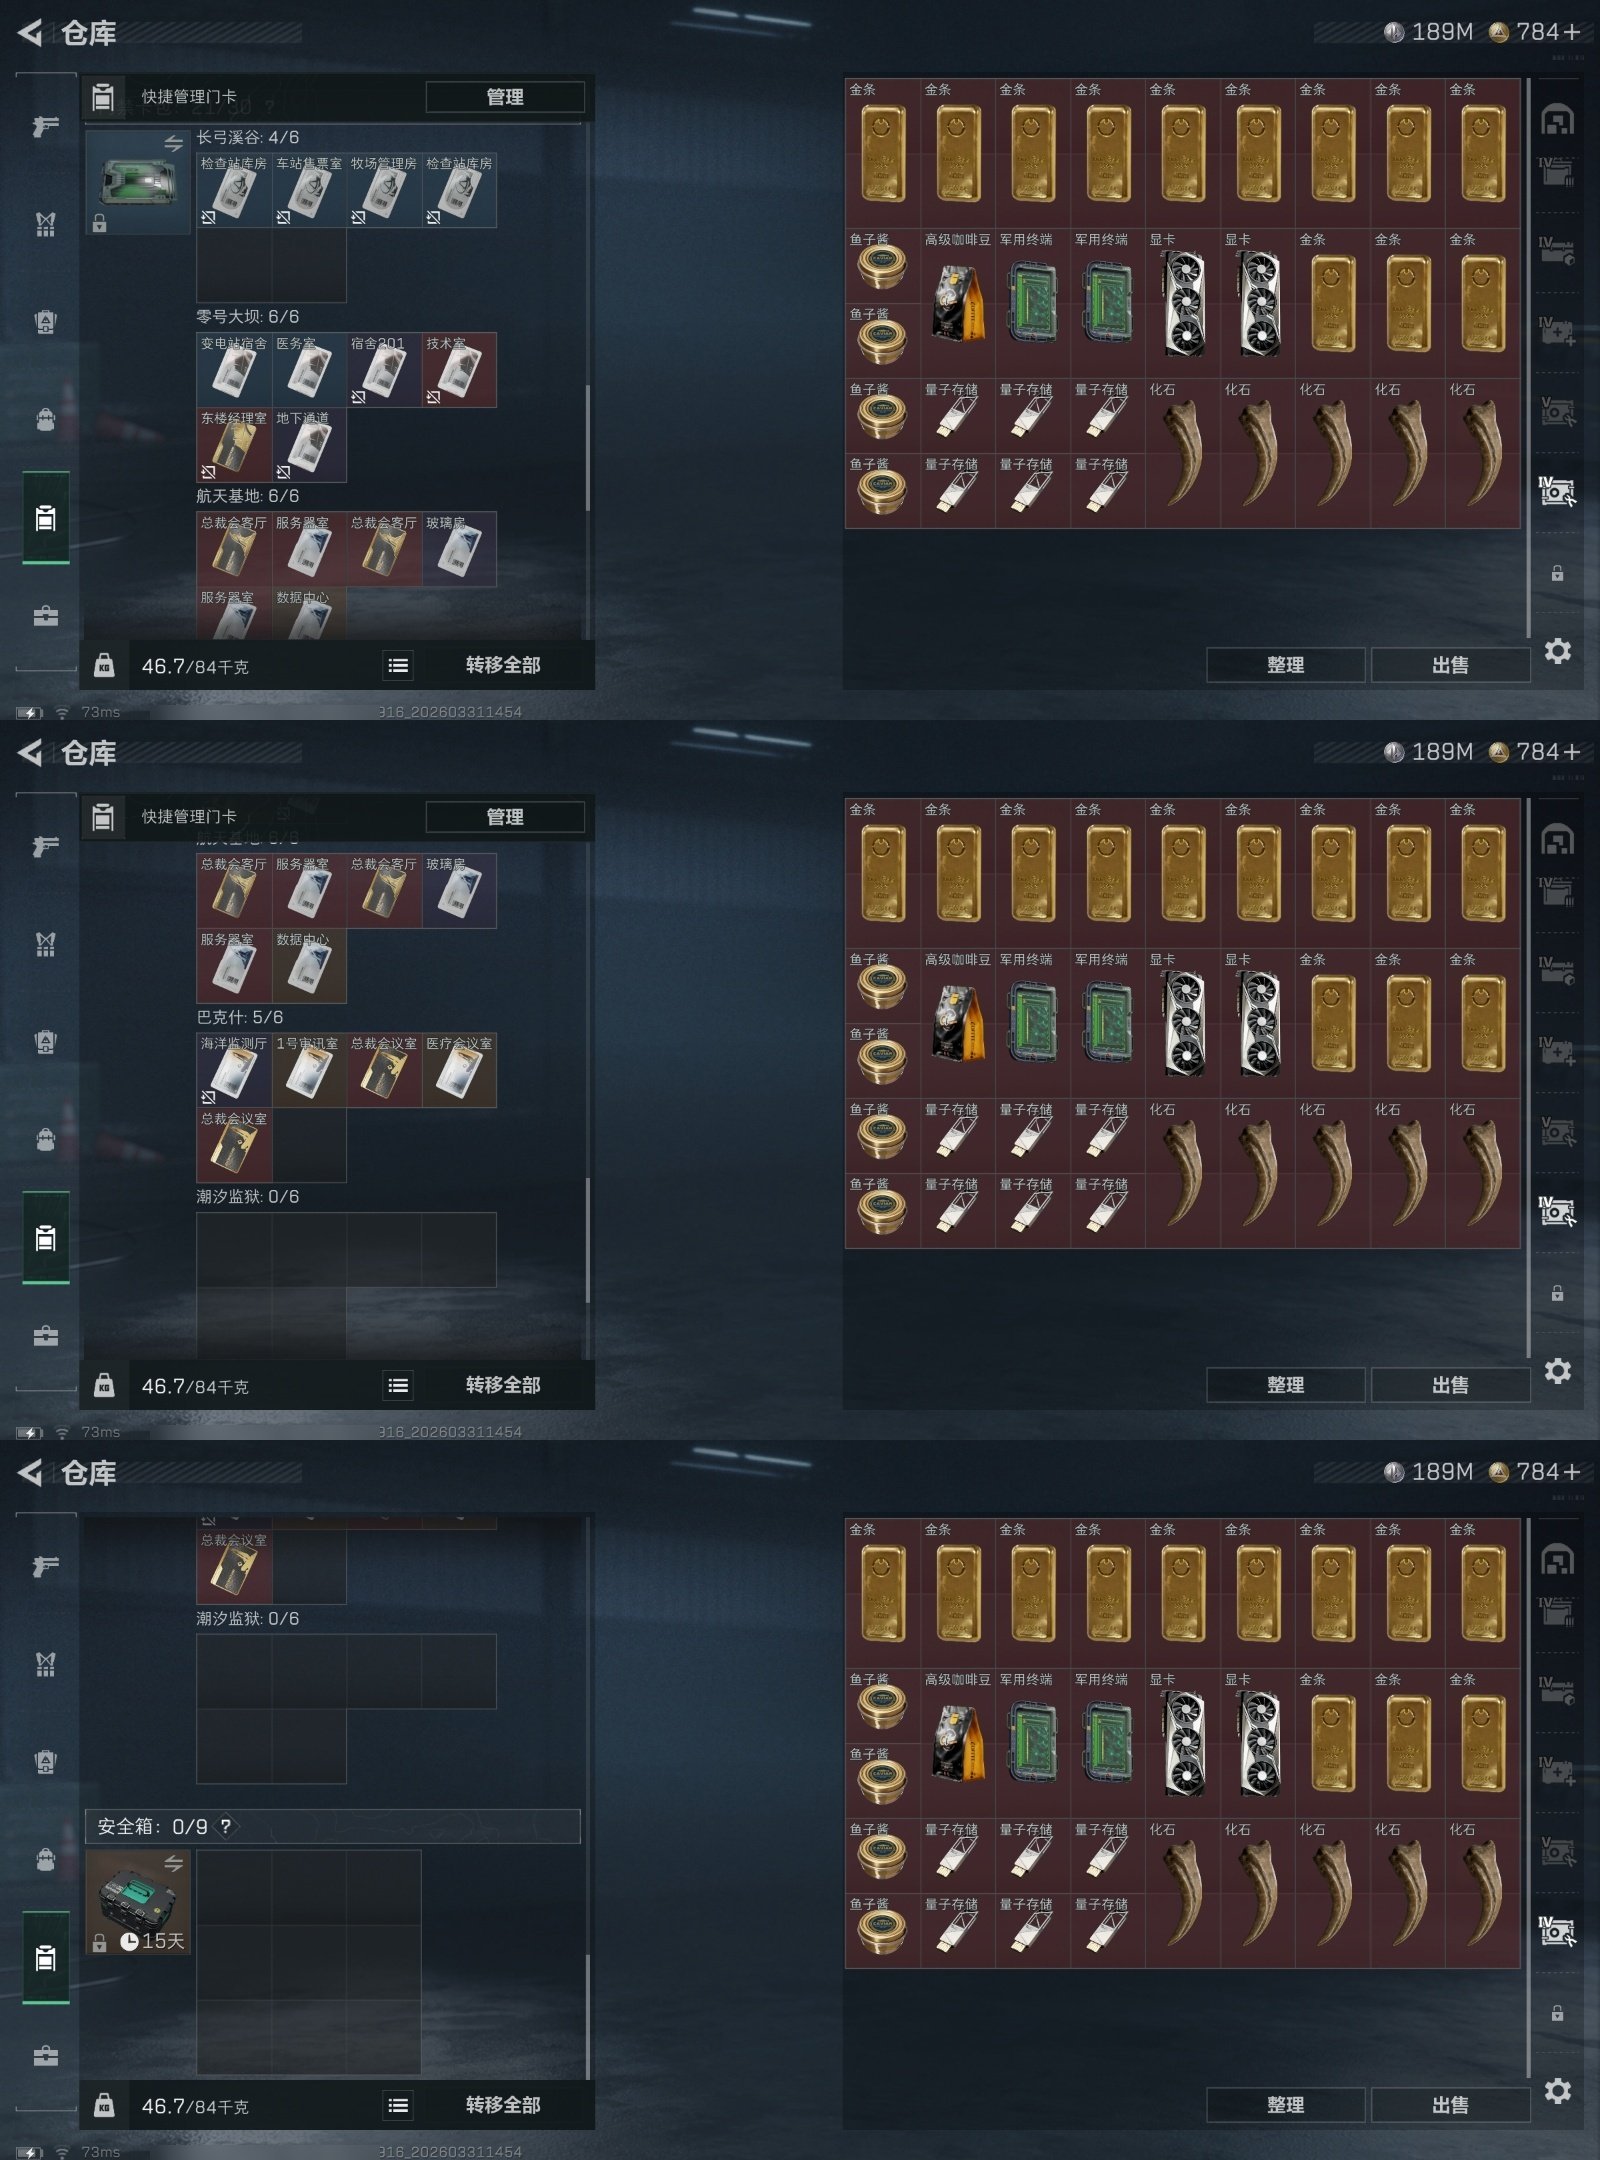Open the help question mark beside 安全箱
Viewport: 1600px width, 2160px height.
(x=226, y=1826)
